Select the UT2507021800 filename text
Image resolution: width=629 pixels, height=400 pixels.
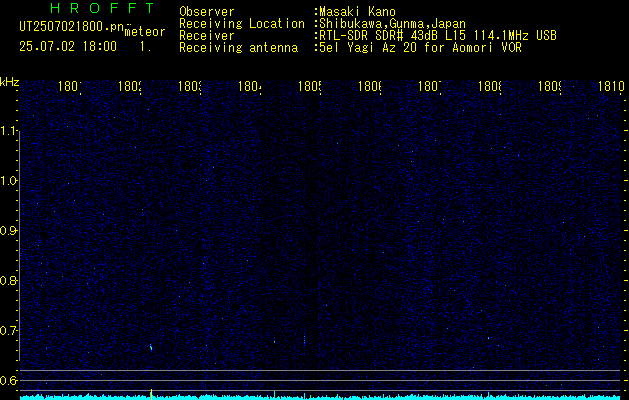[71, 27]
